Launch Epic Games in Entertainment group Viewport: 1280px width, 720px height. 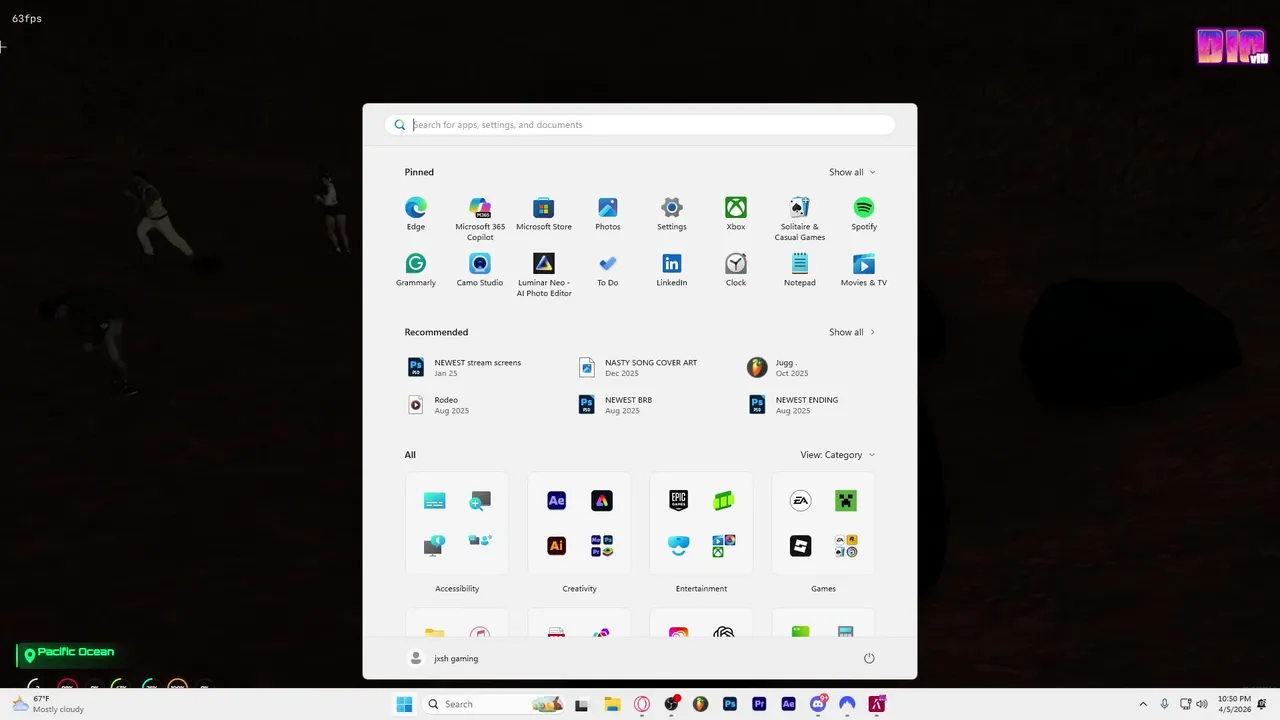[x=679, y=501]
